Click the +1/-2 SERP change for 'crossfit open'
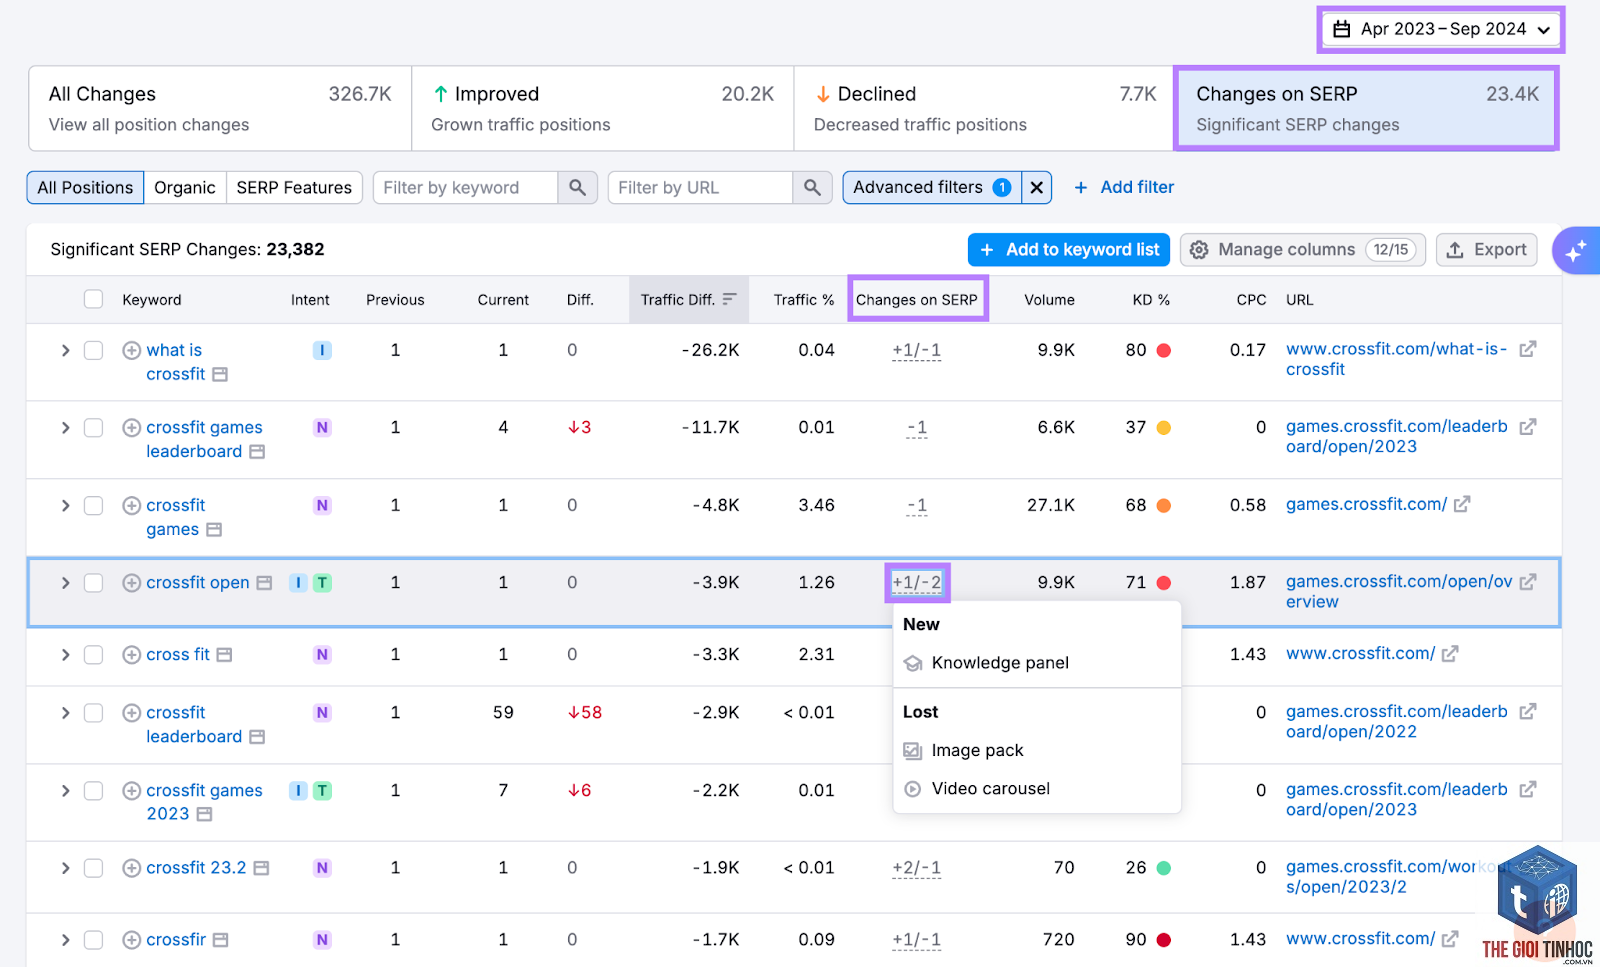 click(x=917, y=582)
